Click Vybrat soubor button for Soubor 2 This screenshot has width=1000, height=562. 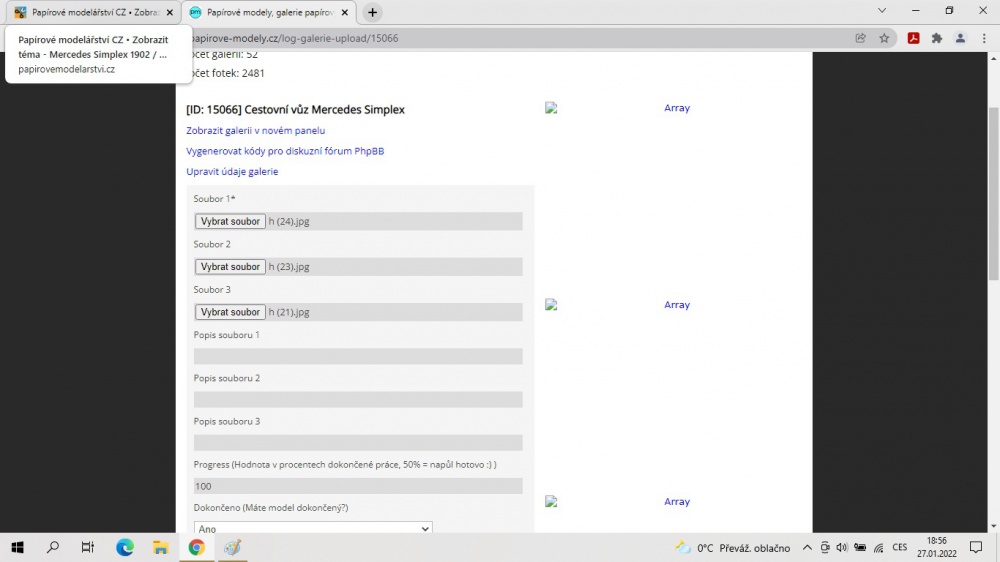pyautogui.click(x=230, y=267)
